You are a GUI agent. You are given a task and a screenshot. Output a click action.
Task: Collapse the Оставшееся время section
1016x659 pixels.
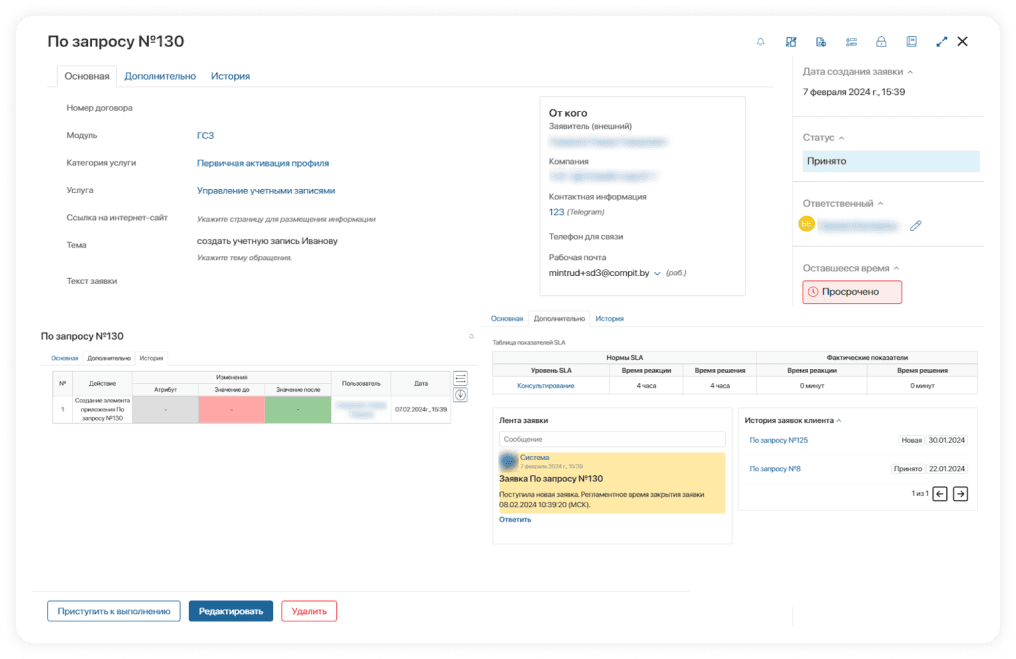pyautogui.click(x=897, y=268)
